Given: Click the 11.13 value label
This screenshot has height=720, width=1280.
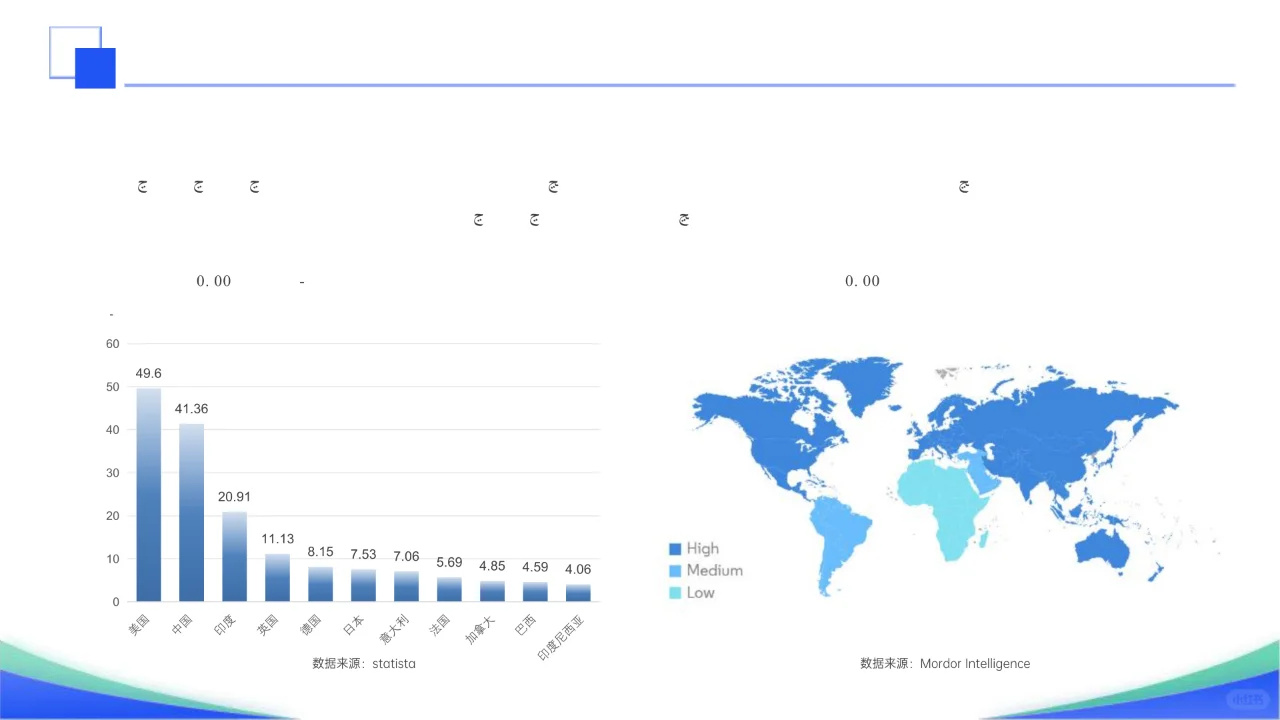Looking at the screenshot, I should pos(278,539).
